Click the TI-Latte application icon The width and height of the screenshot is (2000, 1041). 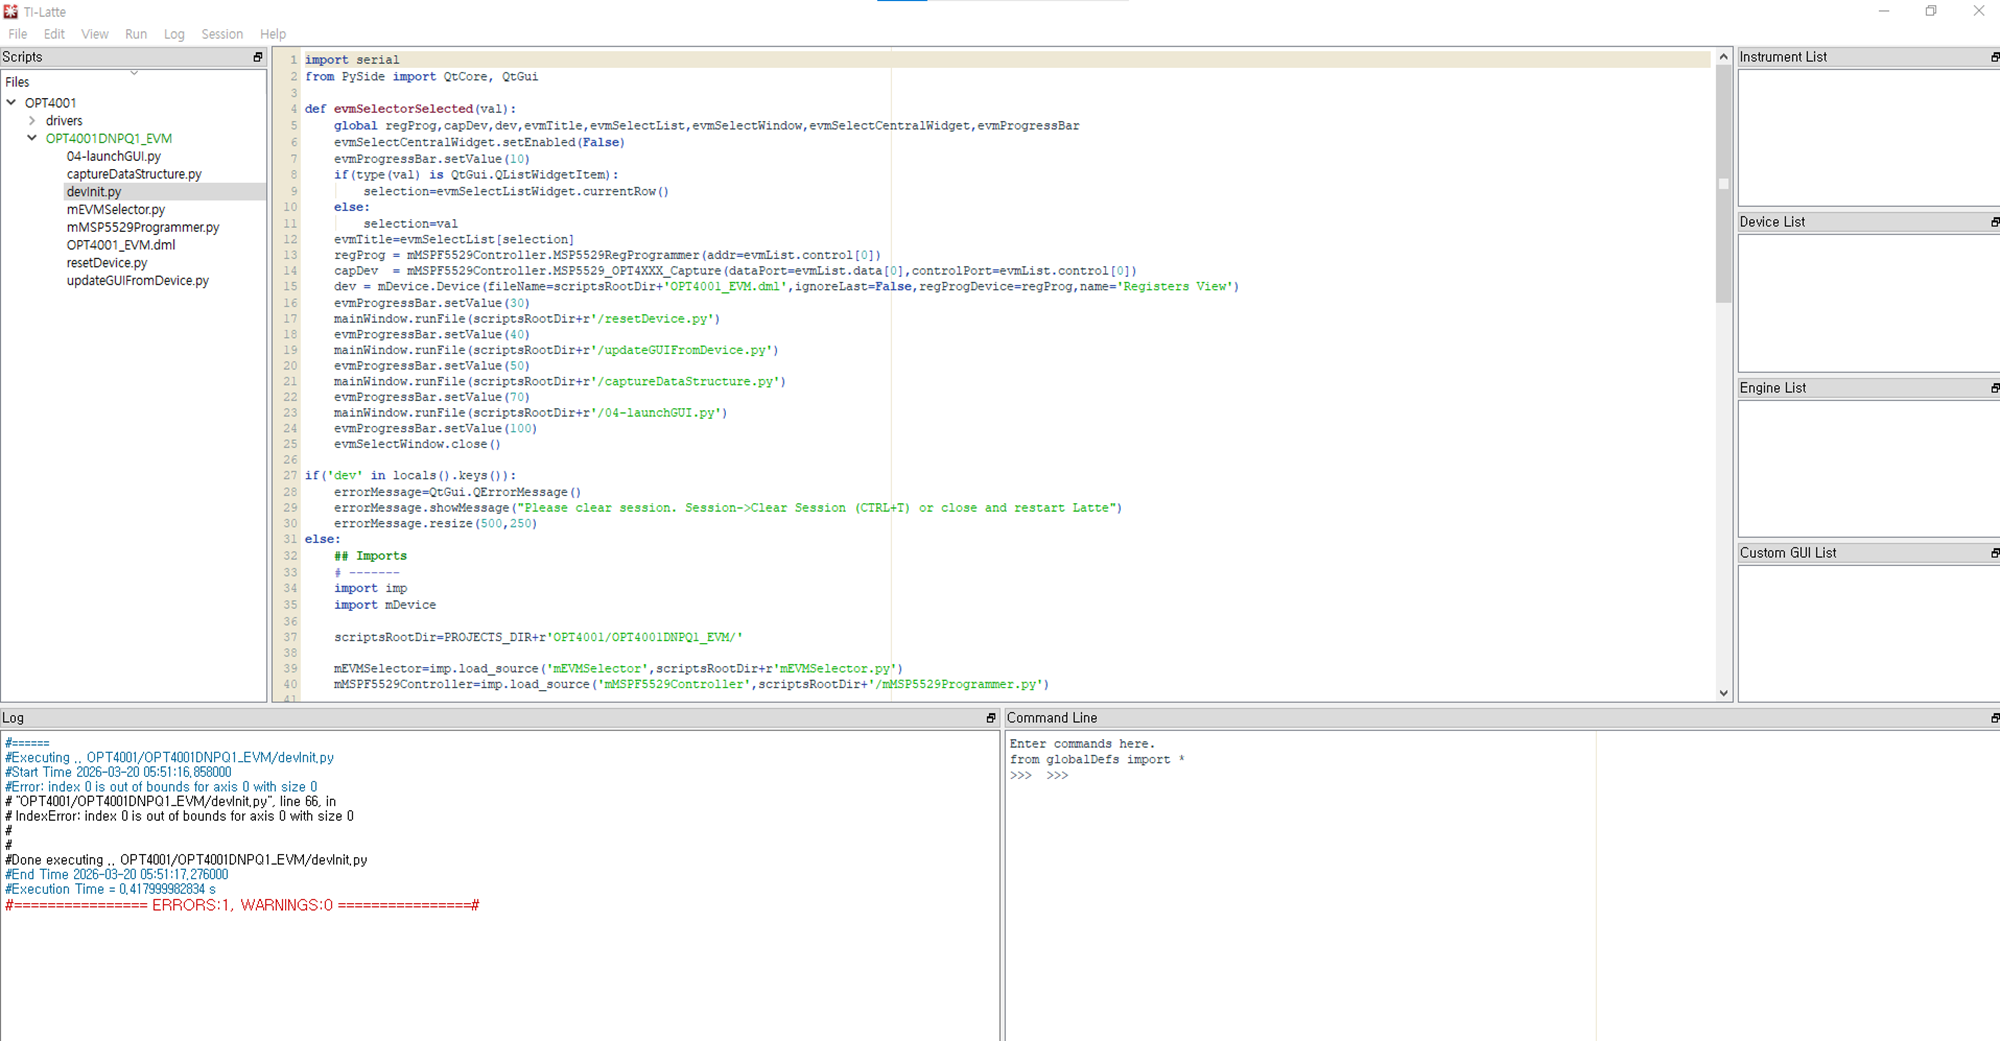coord(11,11)
